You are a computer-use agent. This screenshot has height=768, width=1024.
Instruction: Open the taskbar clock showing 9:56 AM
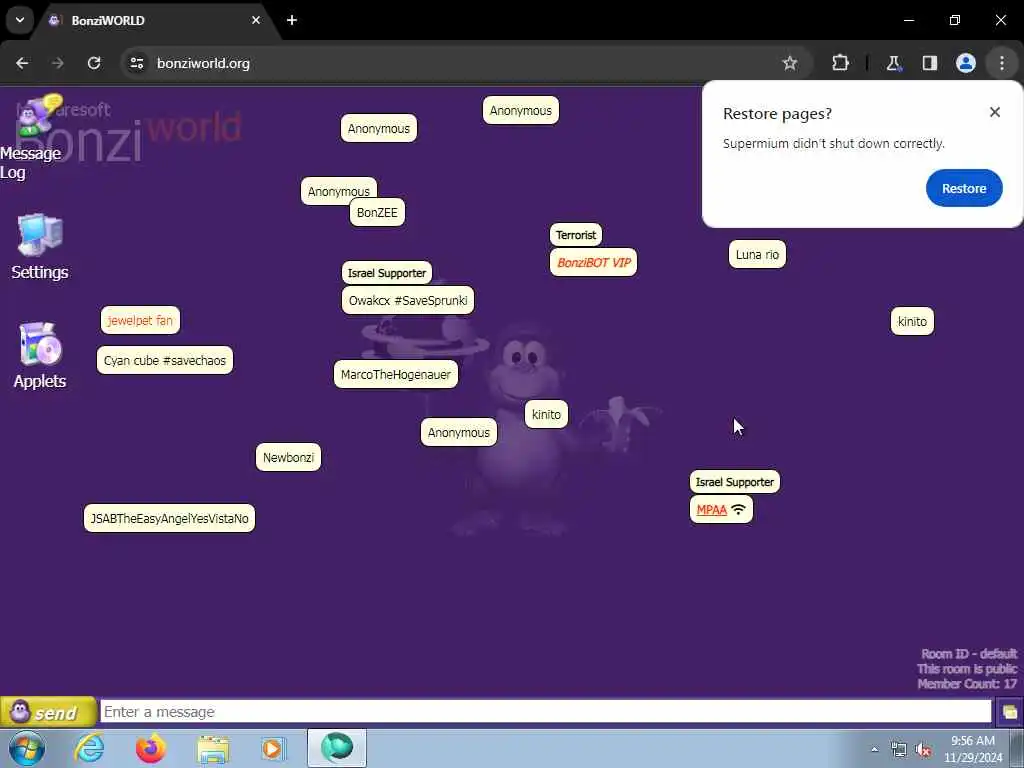[972, 749]
